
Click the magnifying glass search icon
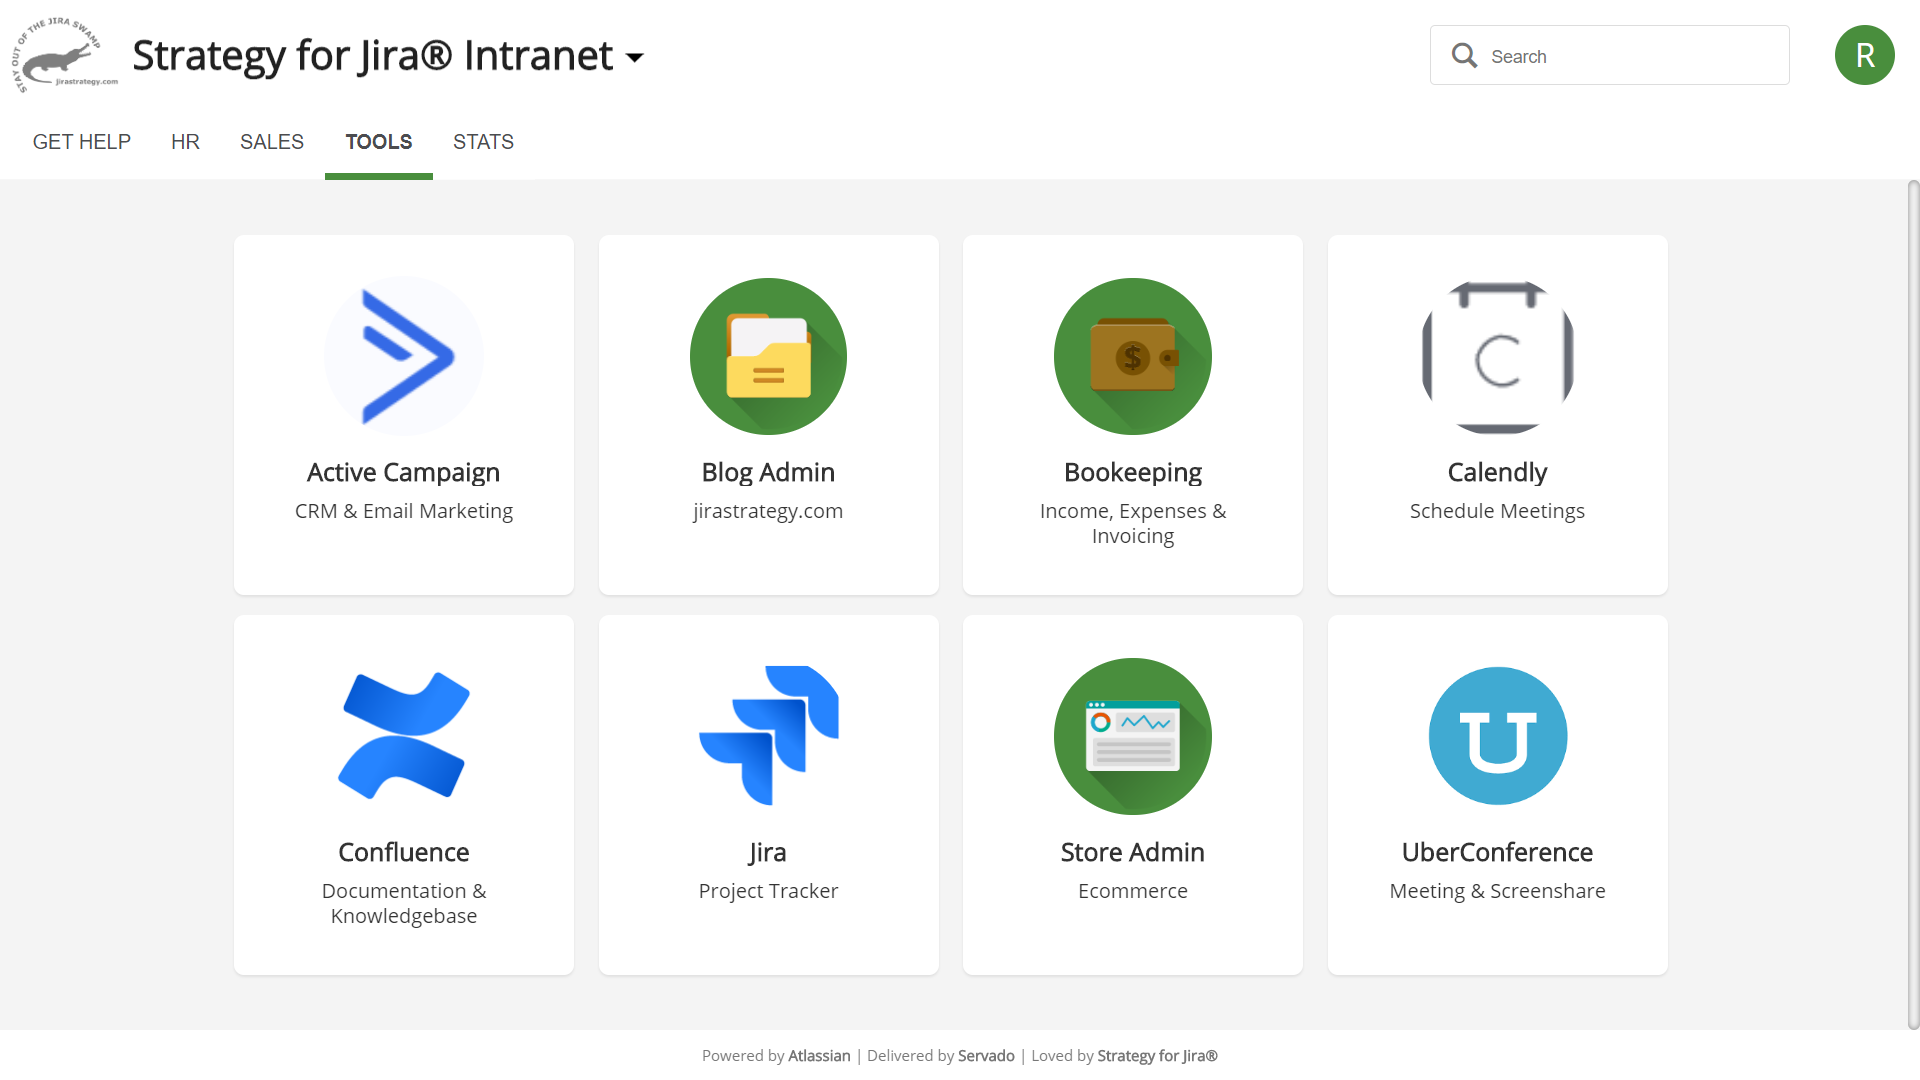1464,56
